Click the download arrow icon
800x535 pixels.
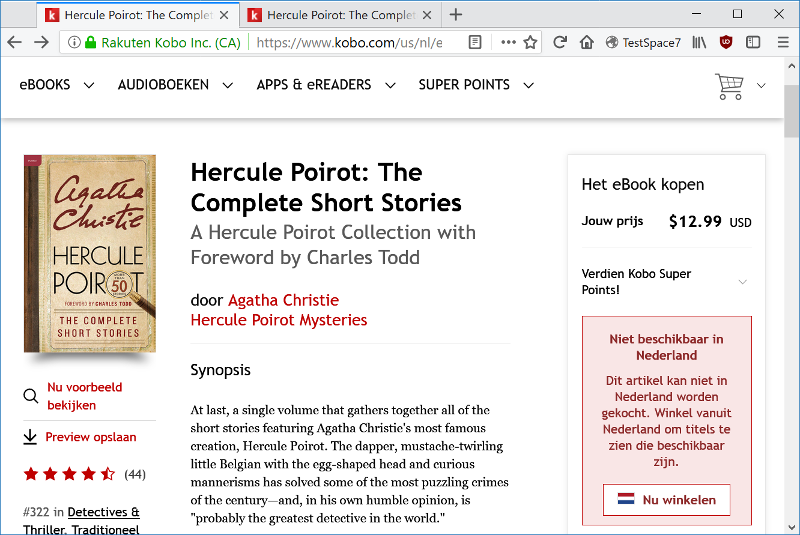pos(30,437)
